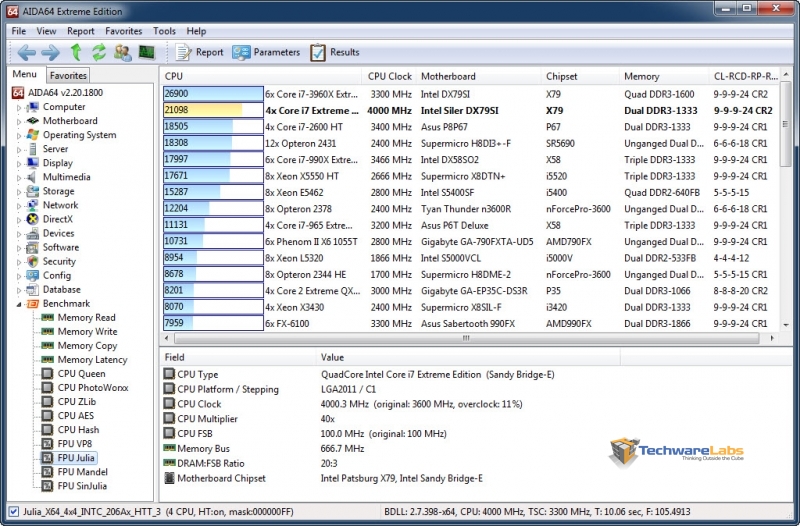Select the Memory Latency benchmark item
This screenshot has height=526, width=800.
click(85, 360)
